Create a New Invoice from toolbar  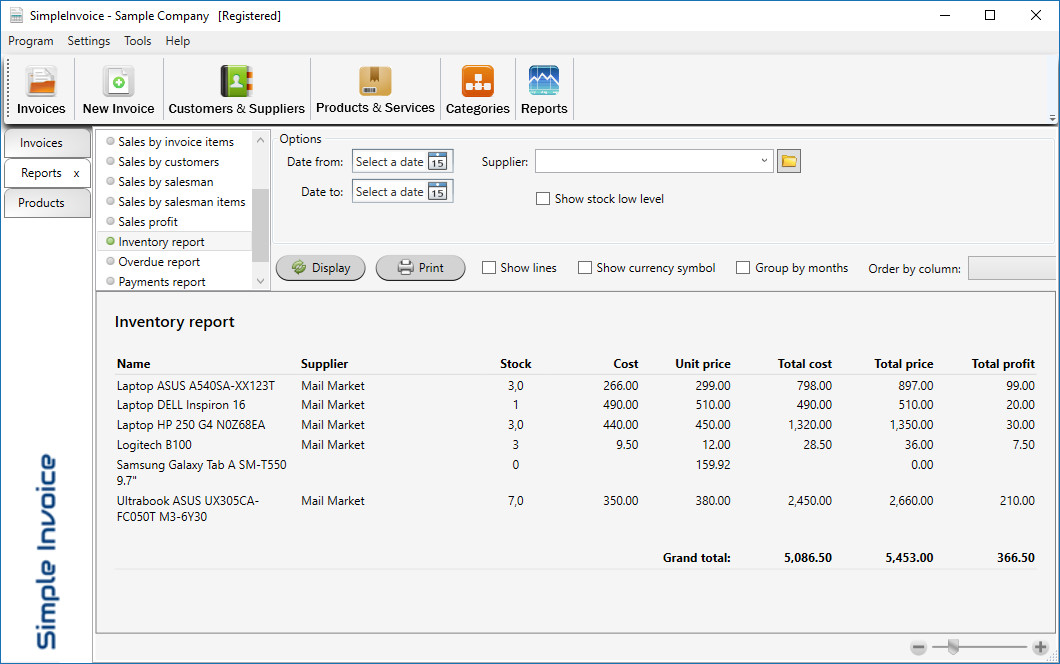118,90
